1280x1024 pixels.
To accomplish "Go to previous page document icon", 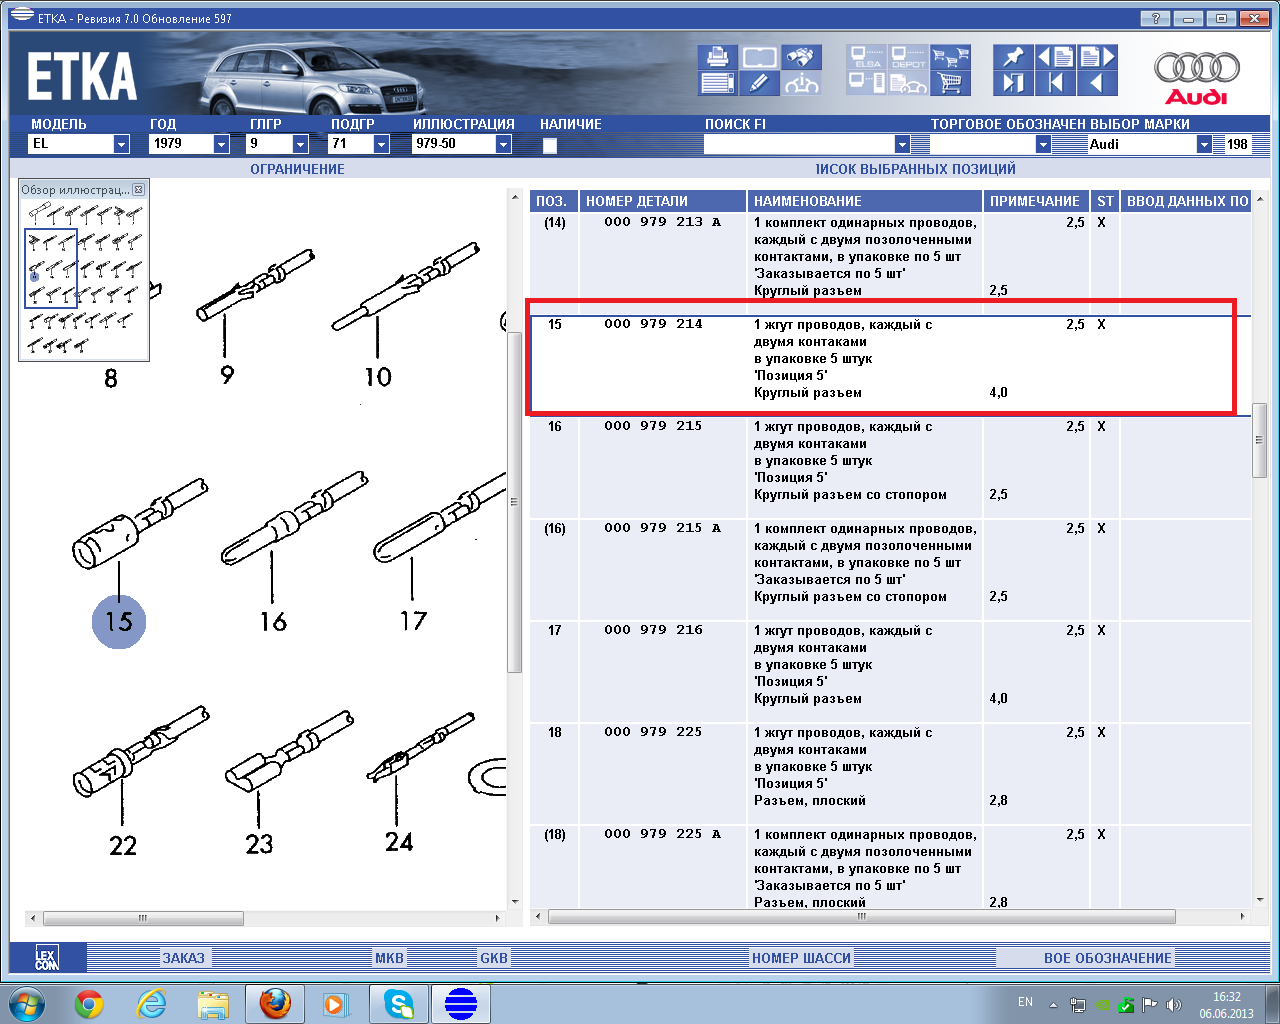I will [x=1055, y=57].
